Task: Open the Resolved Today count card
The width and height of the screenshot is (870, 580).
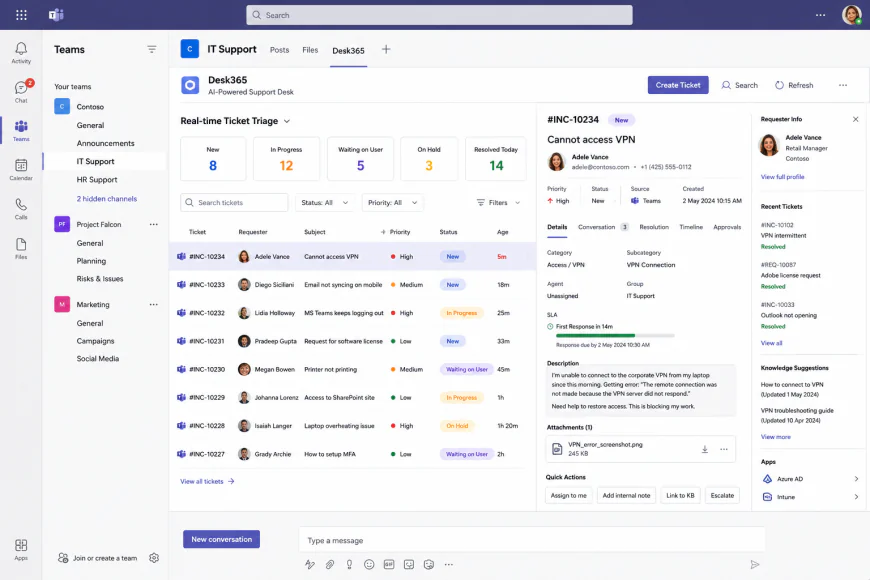Action: pos(496,159)
